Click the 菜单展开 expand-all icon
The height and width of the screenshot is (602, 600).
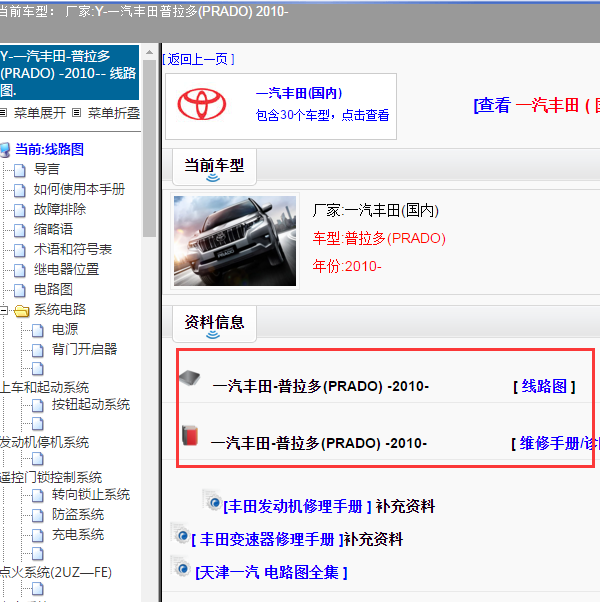click(3, 113)
